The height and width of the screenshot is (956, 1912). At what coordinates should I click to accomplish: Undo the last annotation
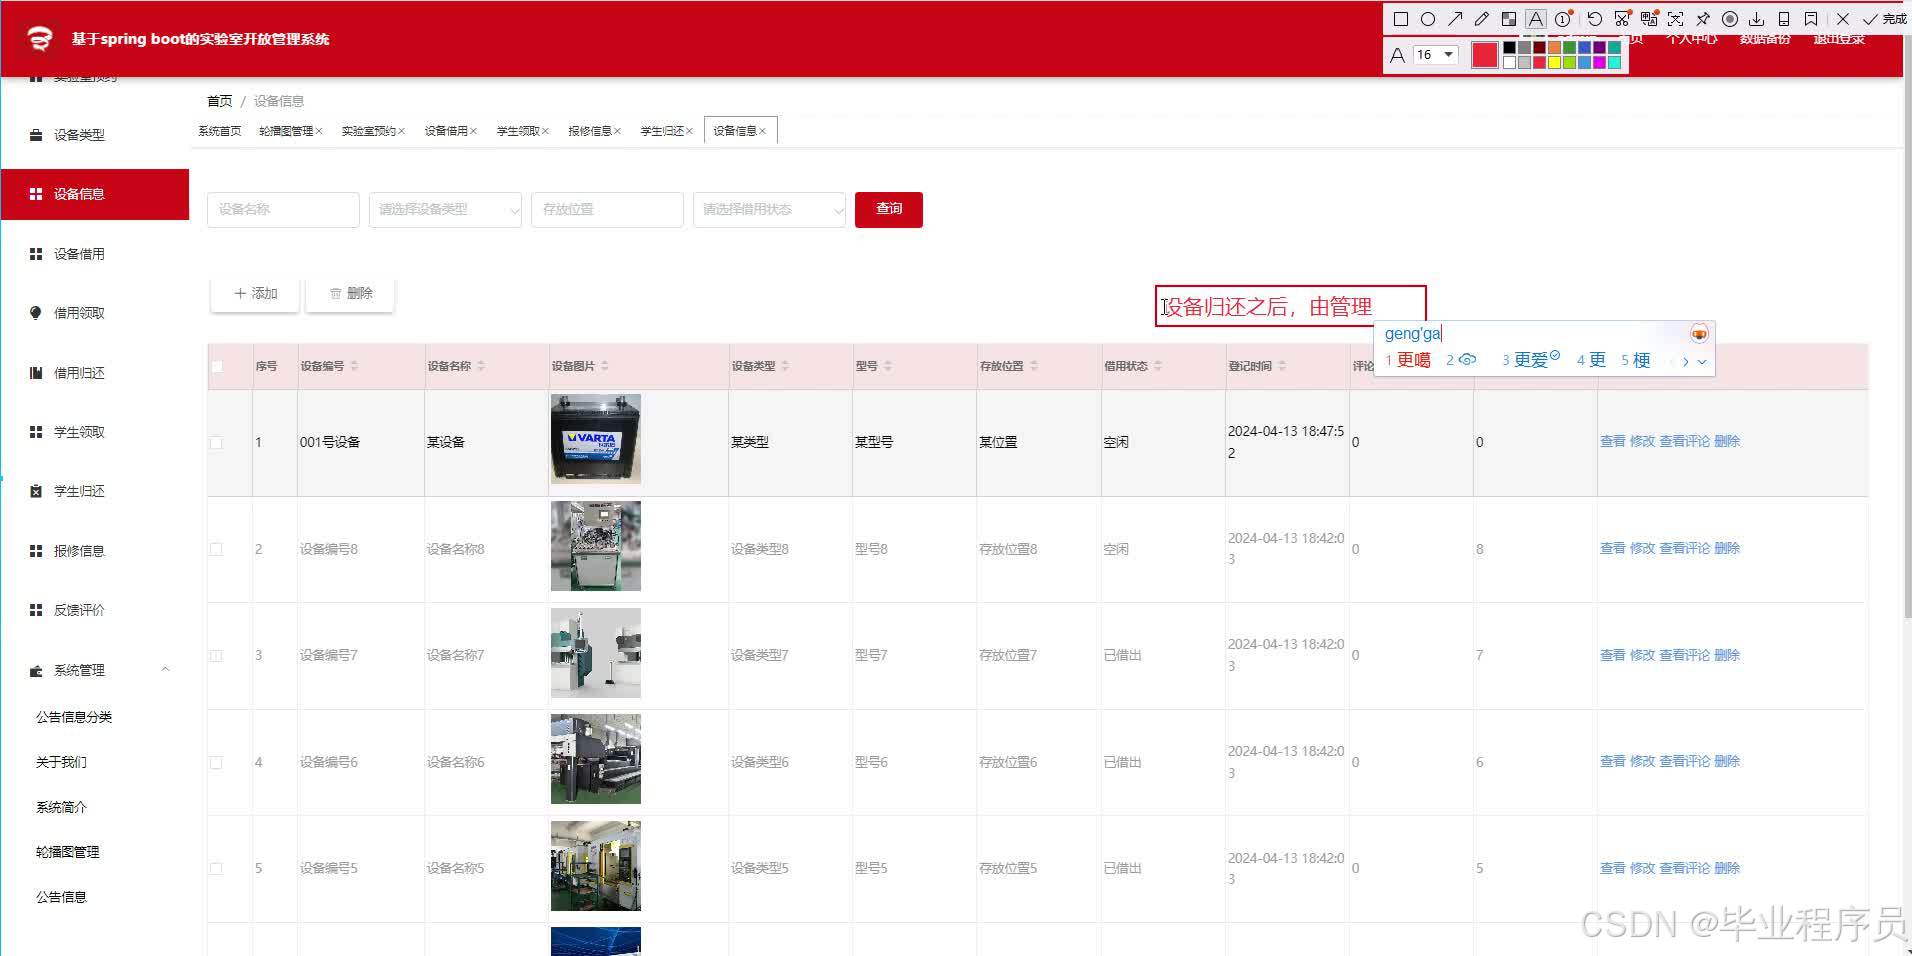pos(1595,19)
